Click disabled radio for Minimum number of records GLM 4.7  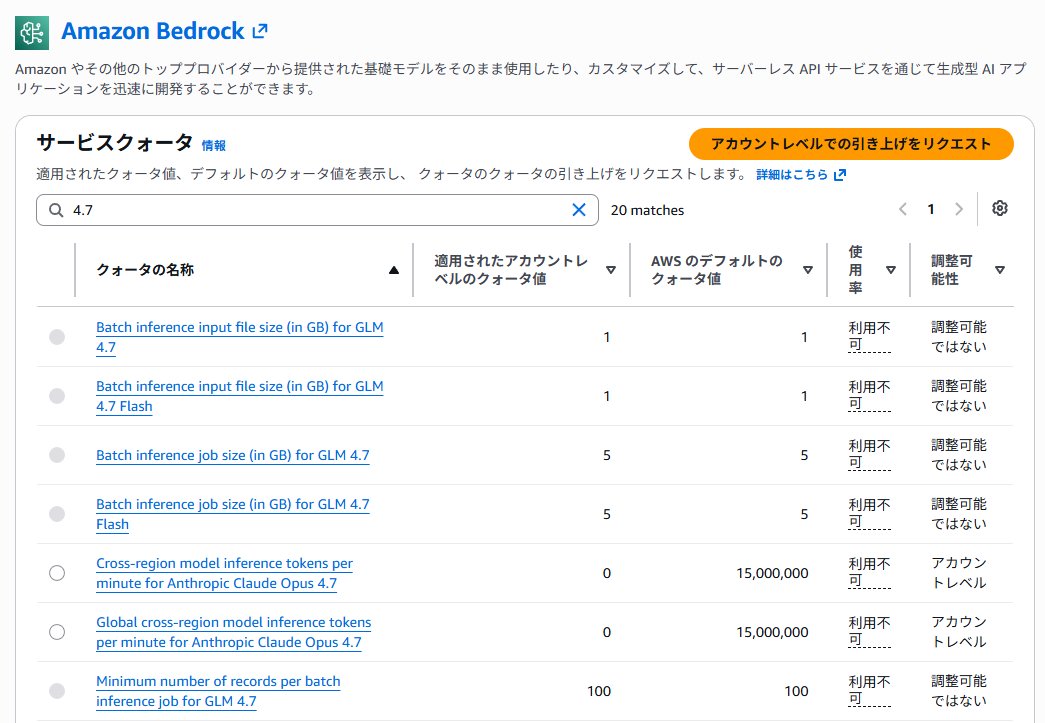[57, 691]
